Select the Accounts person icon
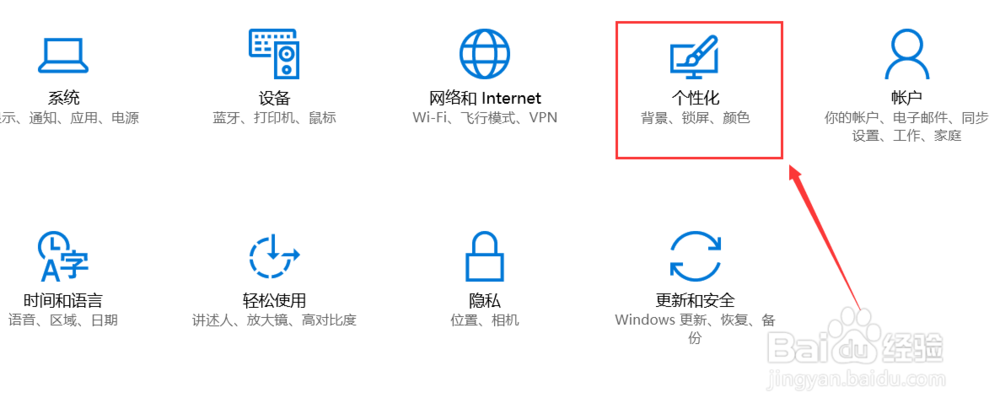This screenshot has width=1000, height=414. click(906, 55)
